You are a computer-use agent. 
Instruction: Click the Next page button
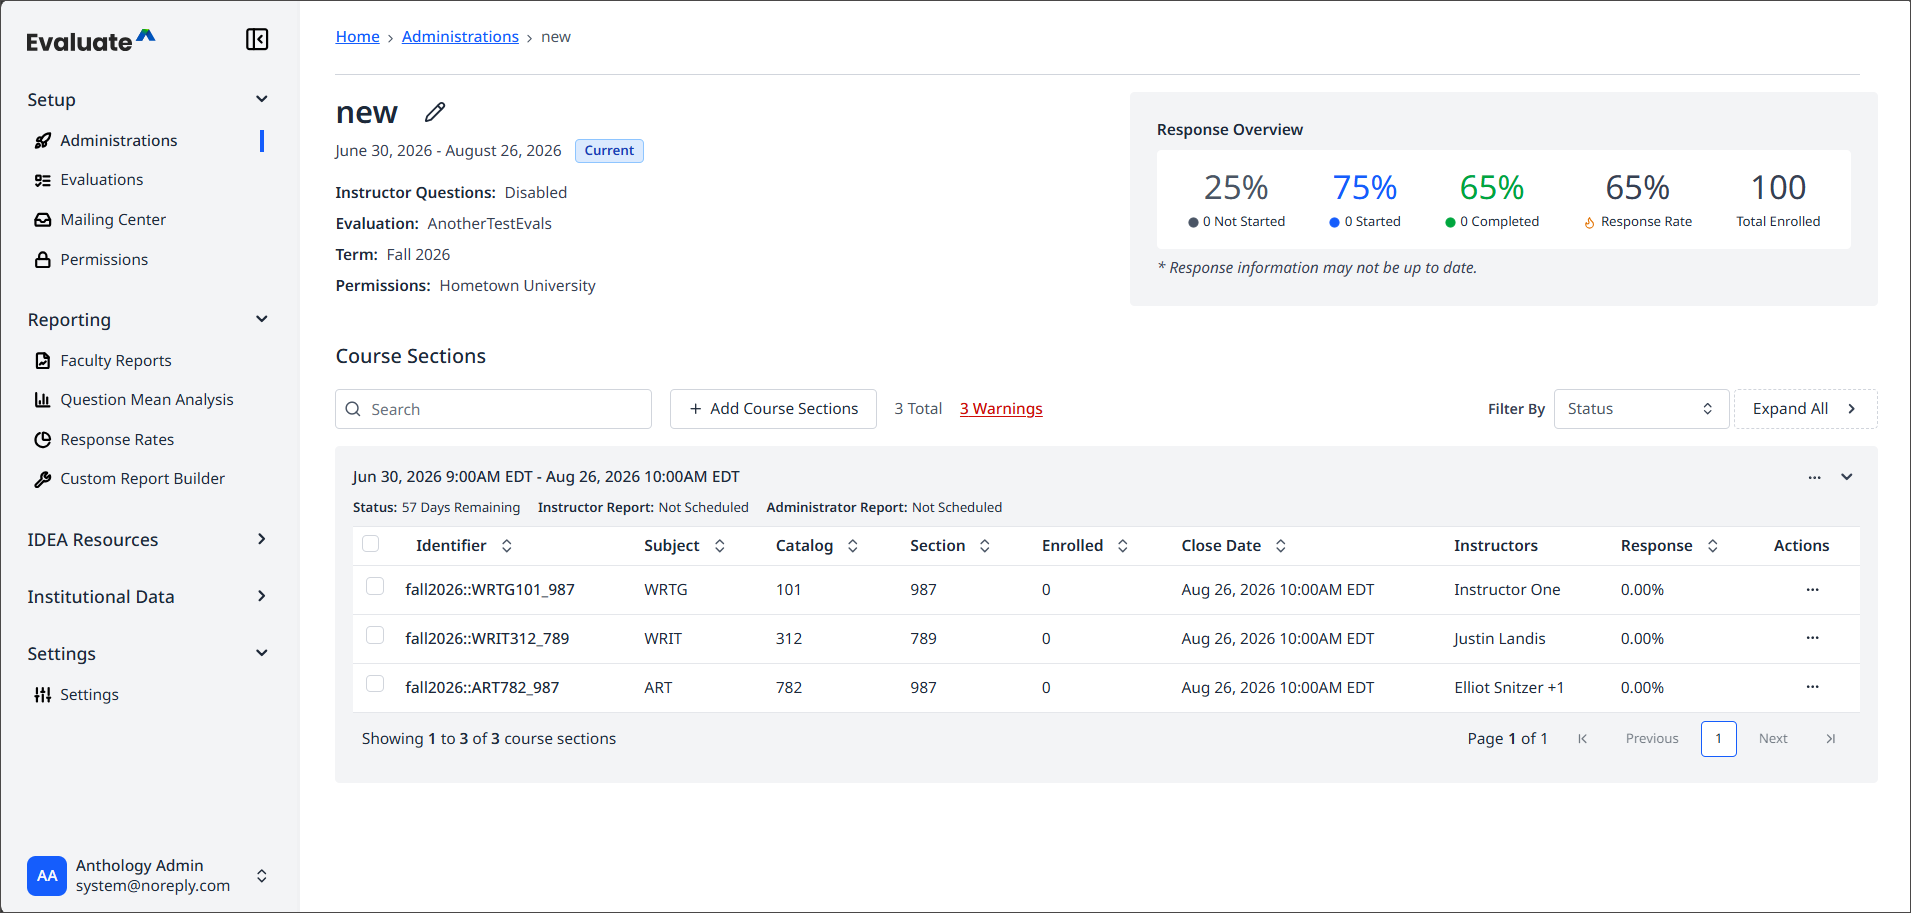(1773, 739)
